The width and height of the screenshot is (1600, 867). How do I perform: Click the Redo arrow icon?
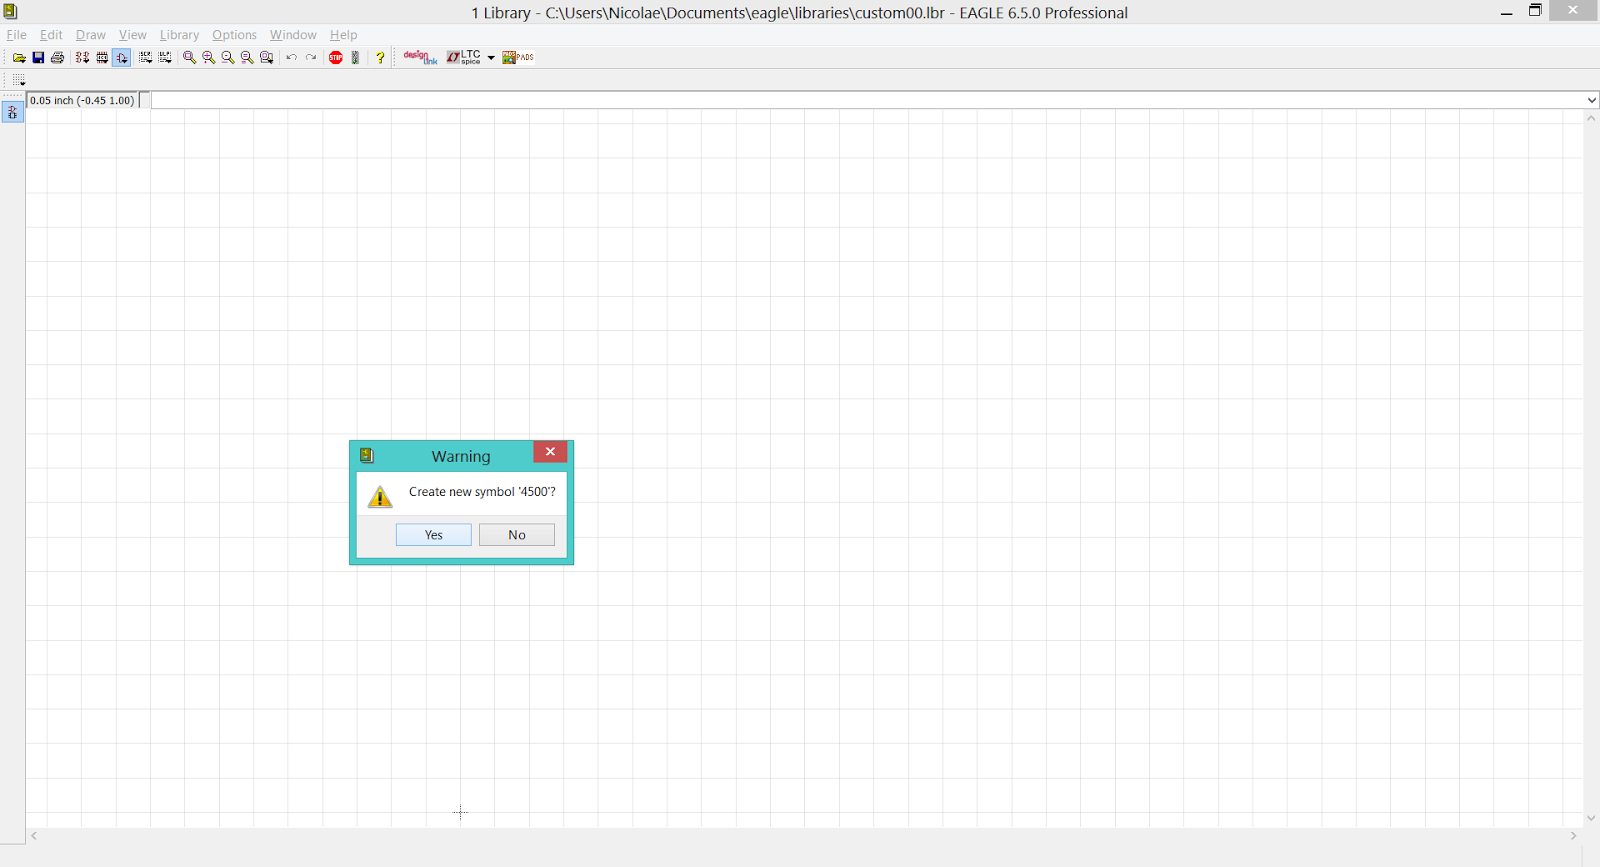(x=311, y=58)
